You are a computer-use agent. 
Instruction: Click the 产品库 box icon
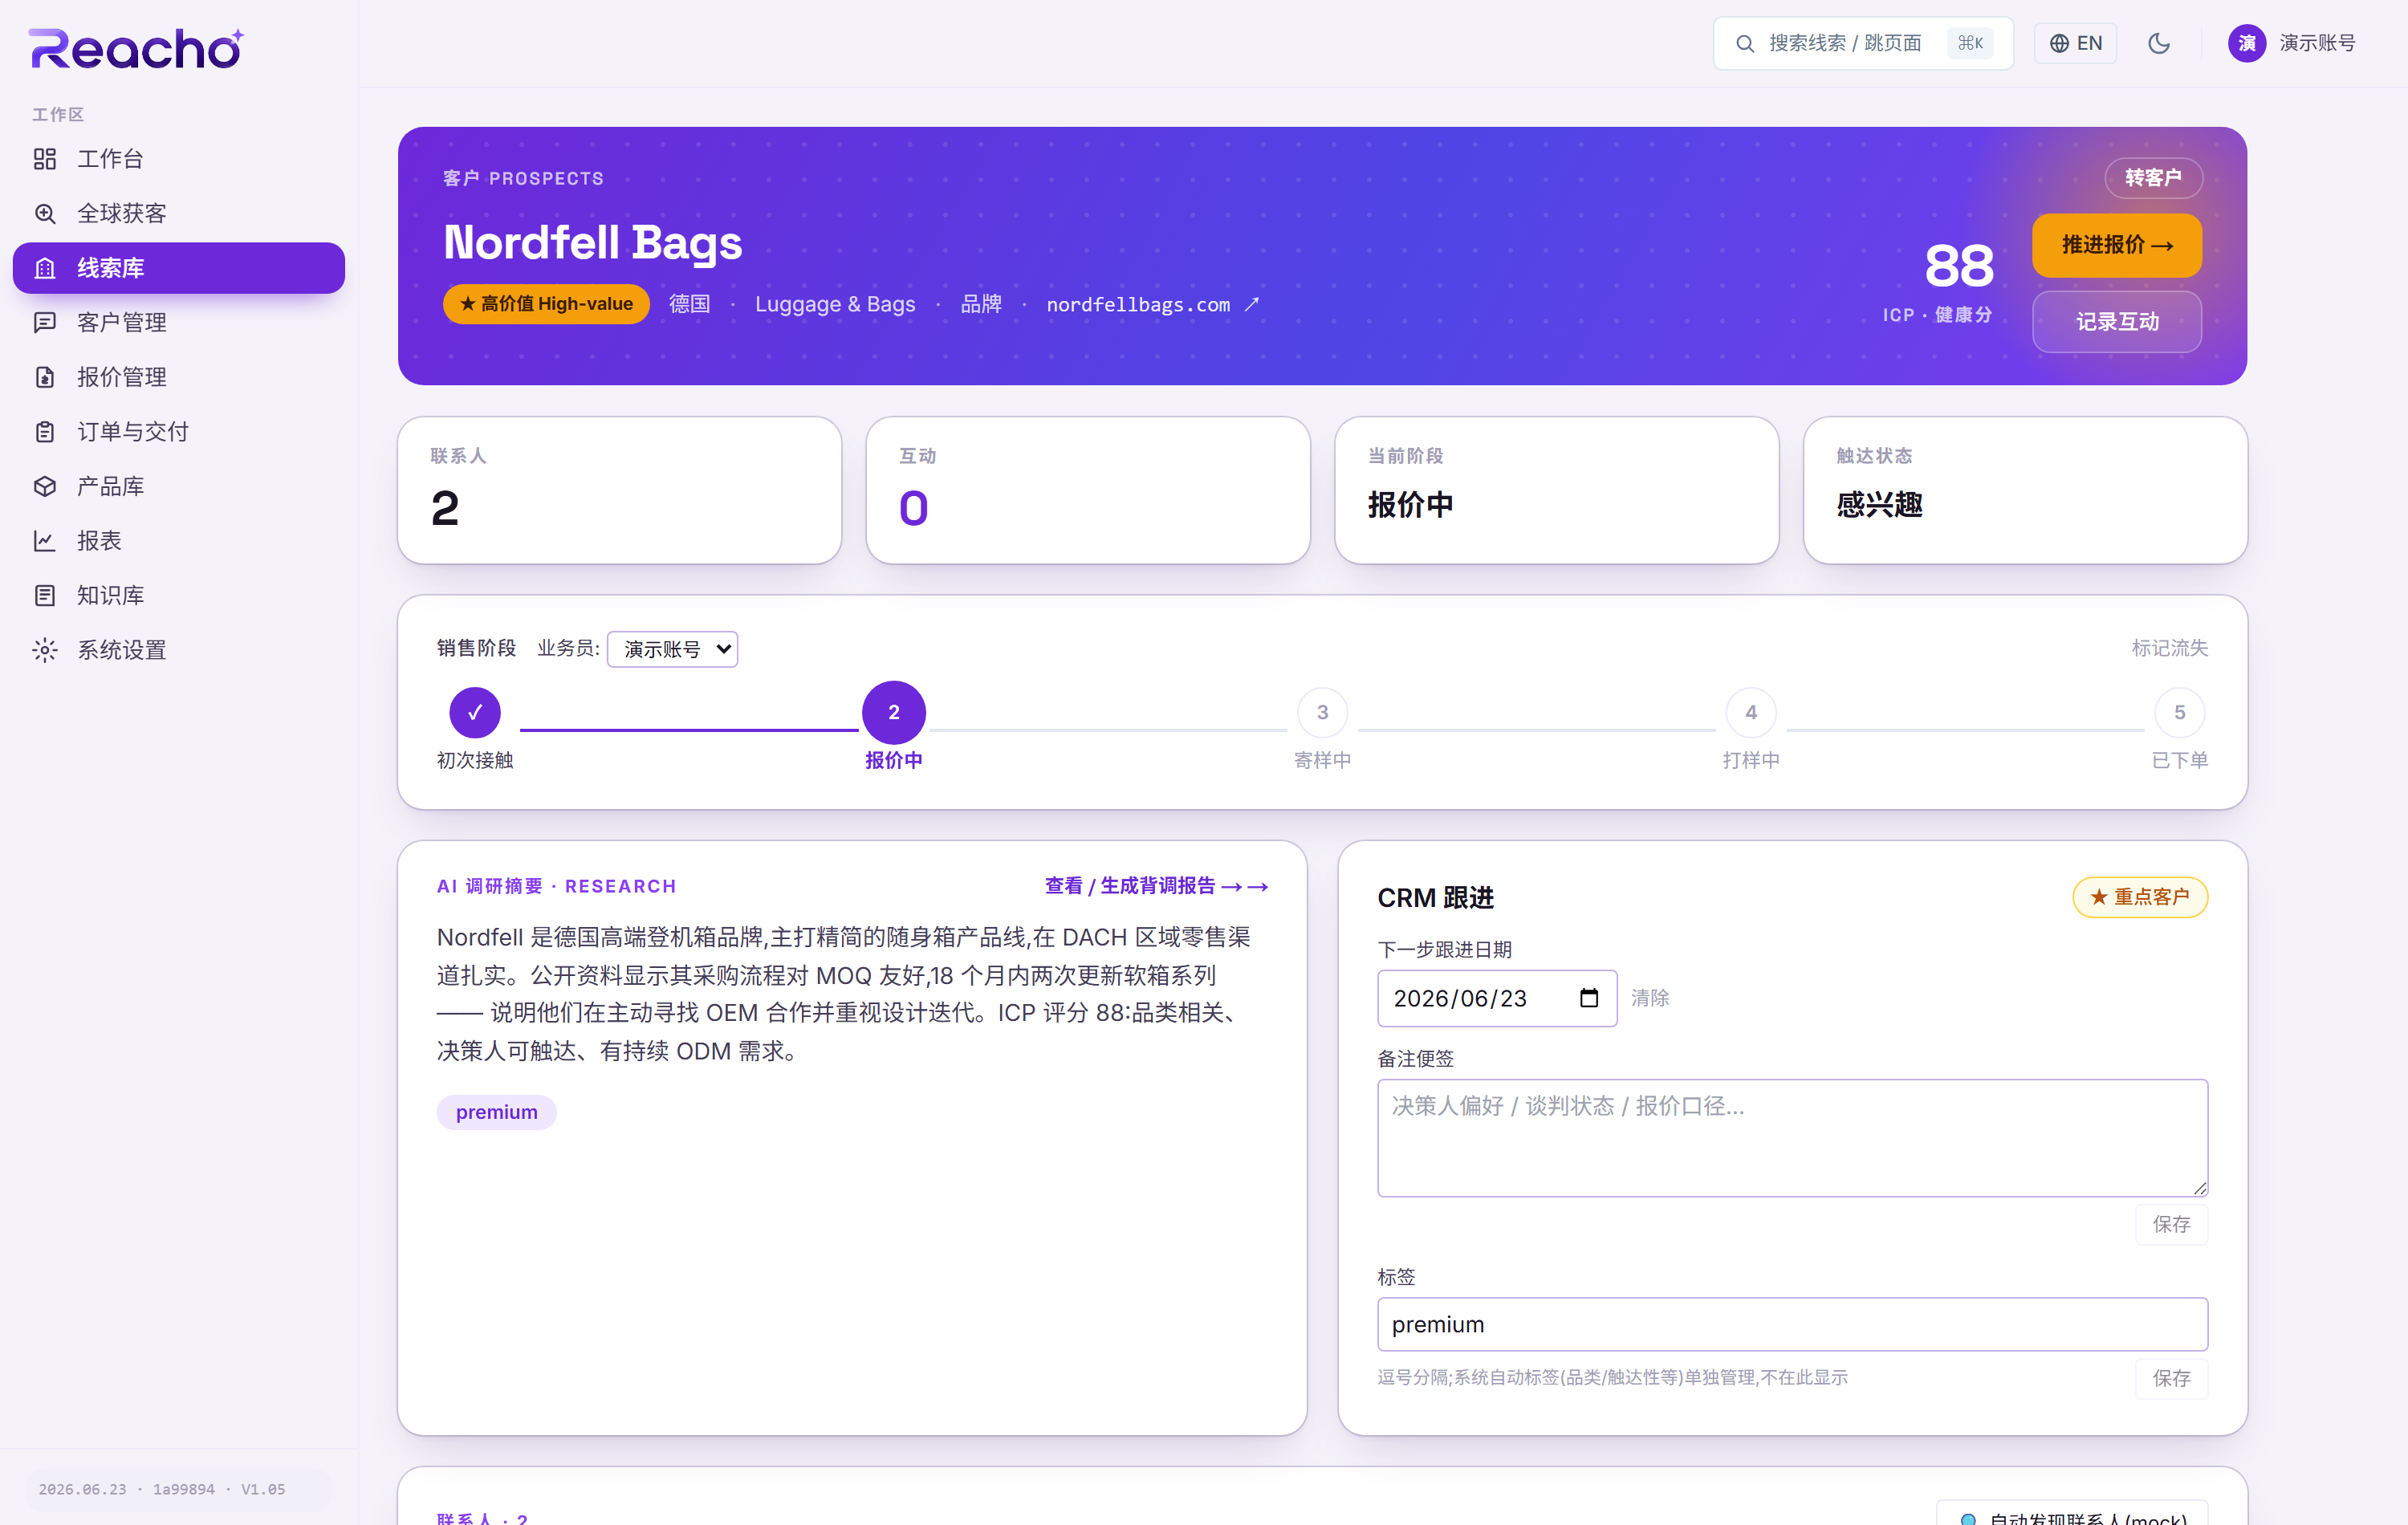point(45,486)
